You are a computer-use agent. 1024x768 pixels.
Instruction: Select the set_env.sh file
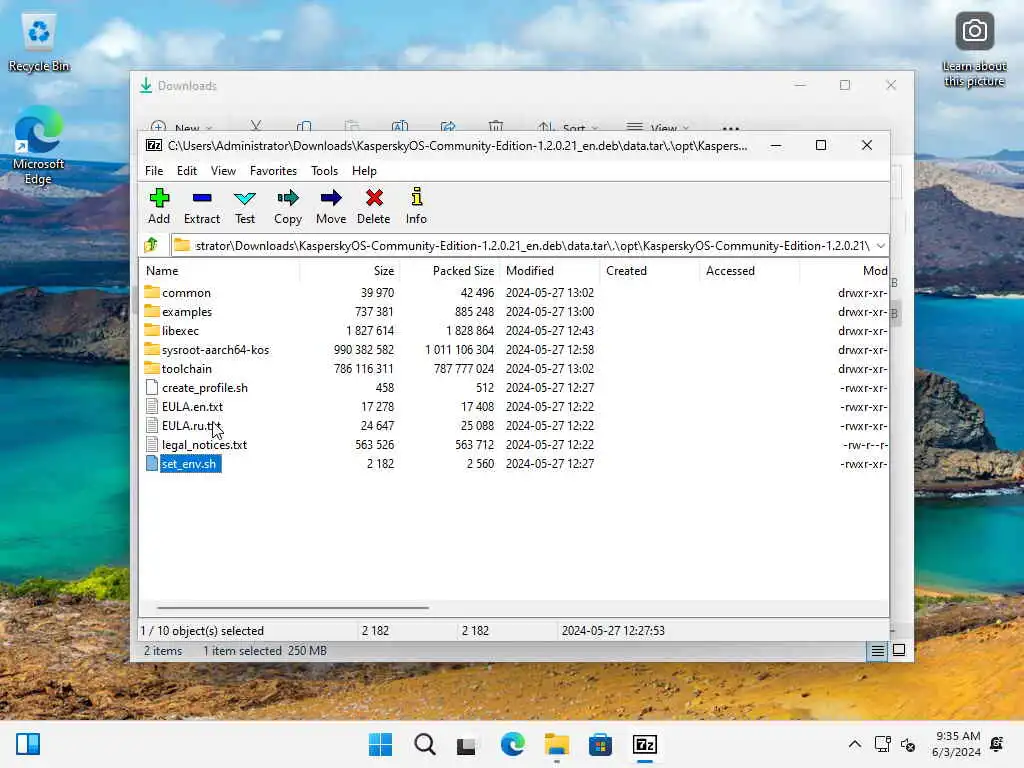pos(189,464)
